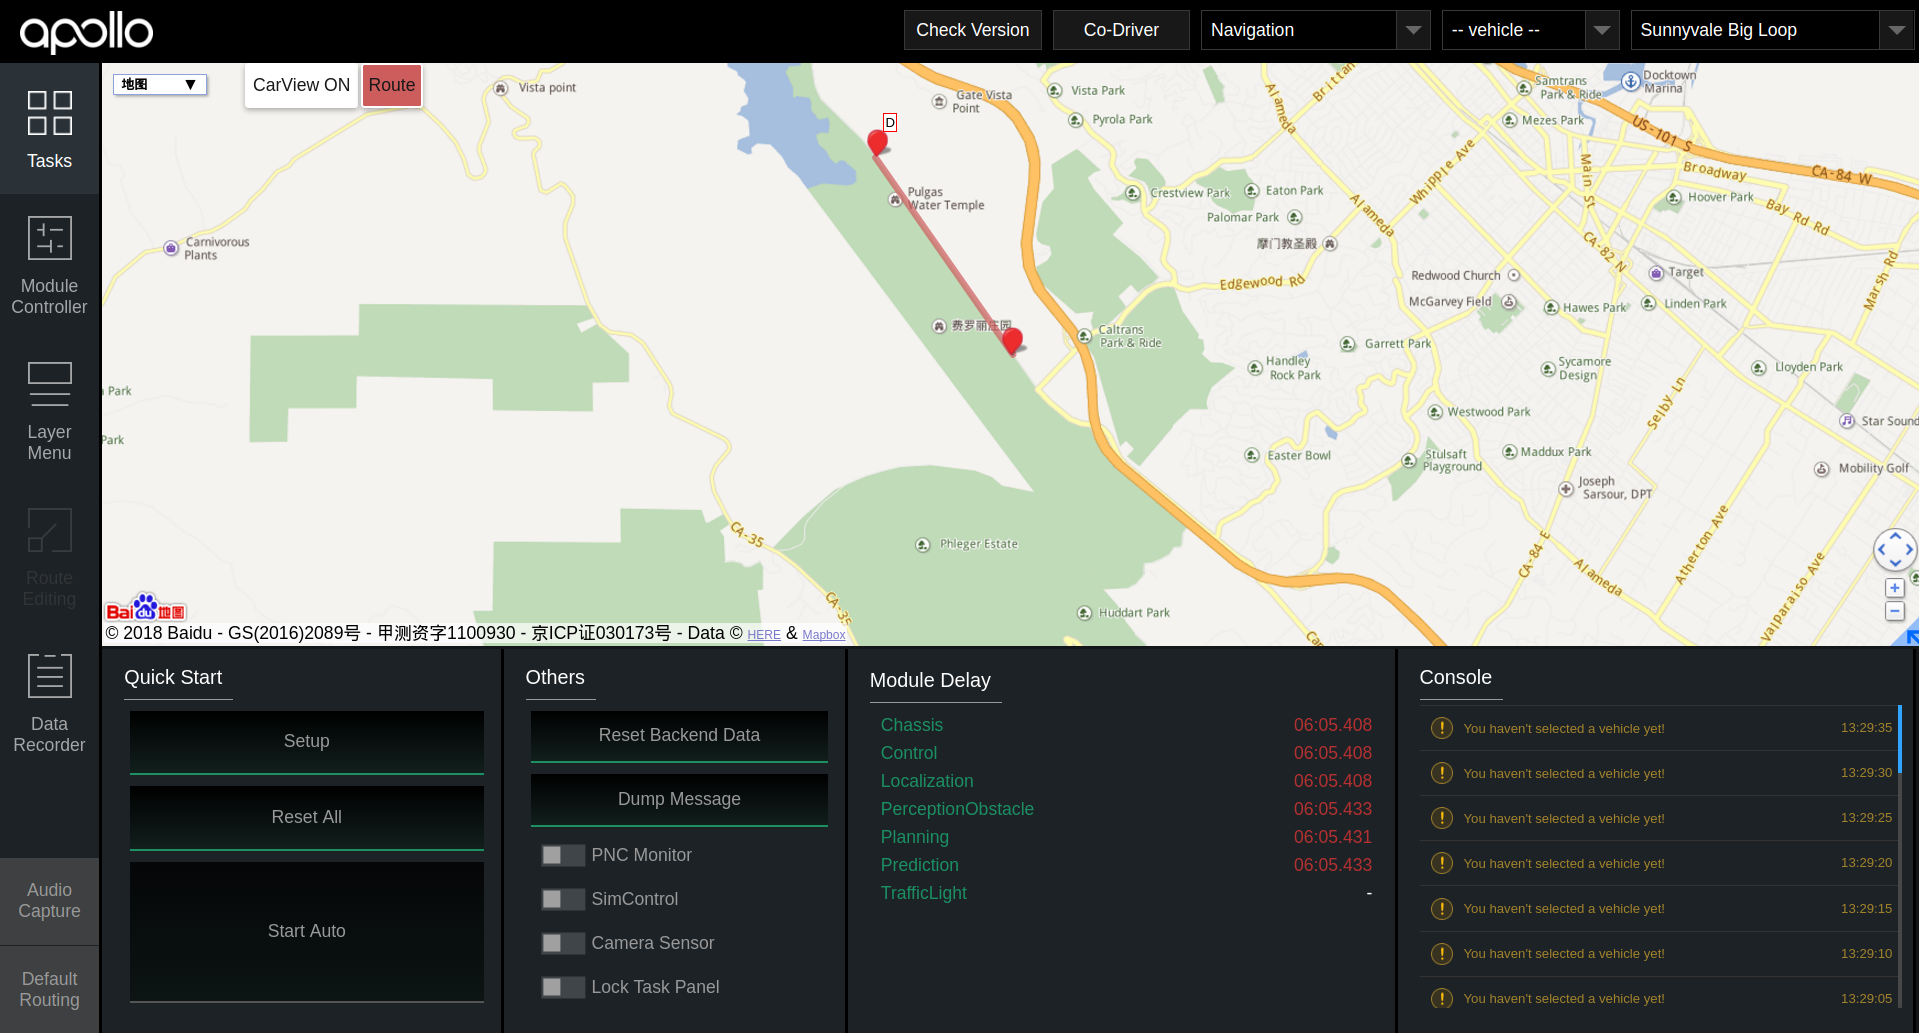Image resolution: width=1919 pixels, height=1033 pixels.
Task: Enable the Camera Sensor switch
Action: pos(563,943)
